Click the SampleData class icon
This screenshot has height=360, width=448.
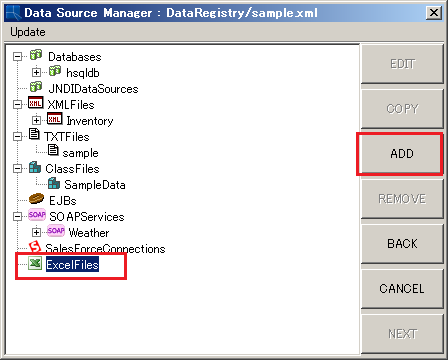[x=54, y=183]
